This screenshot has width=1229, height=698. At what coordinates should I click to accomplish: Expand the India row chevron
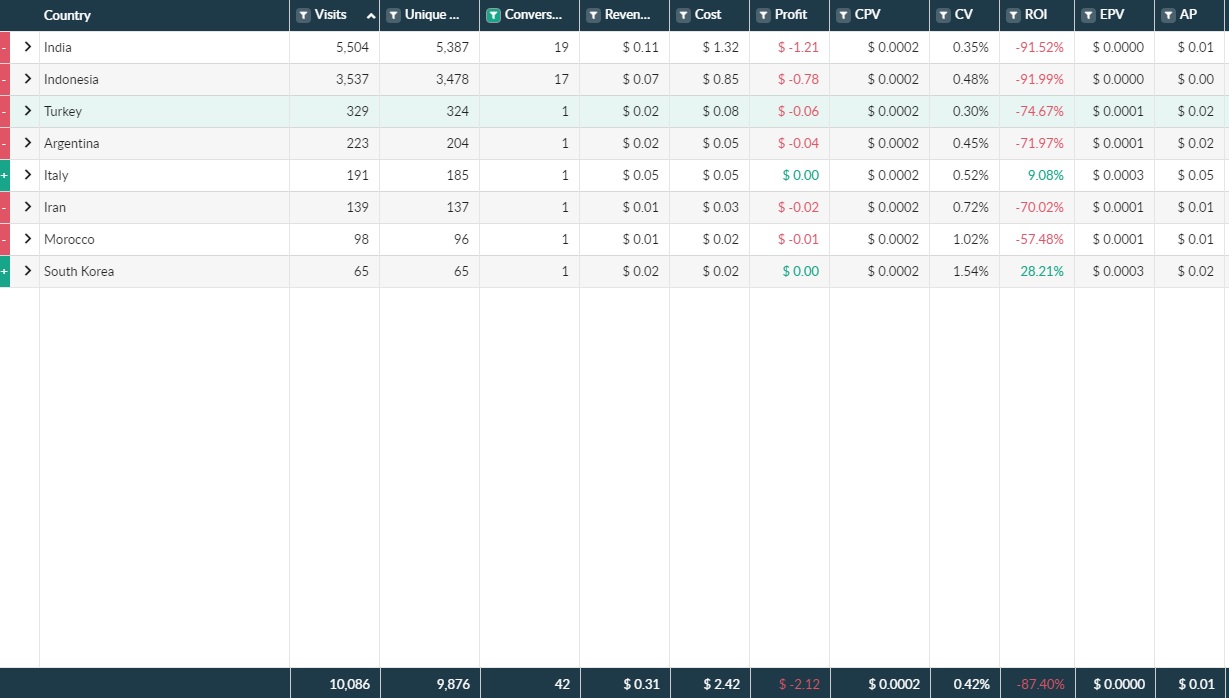pyautogui.click(x=28, y=47)
